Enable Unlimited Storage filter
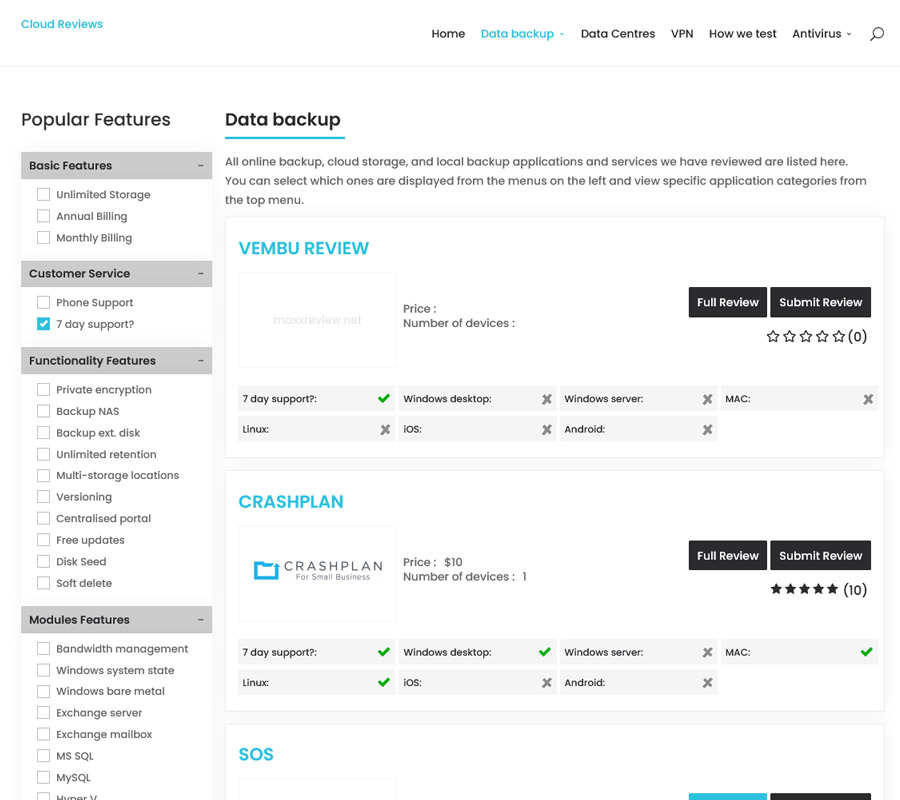This screenshot has width=900, height=800. (43, 195)
